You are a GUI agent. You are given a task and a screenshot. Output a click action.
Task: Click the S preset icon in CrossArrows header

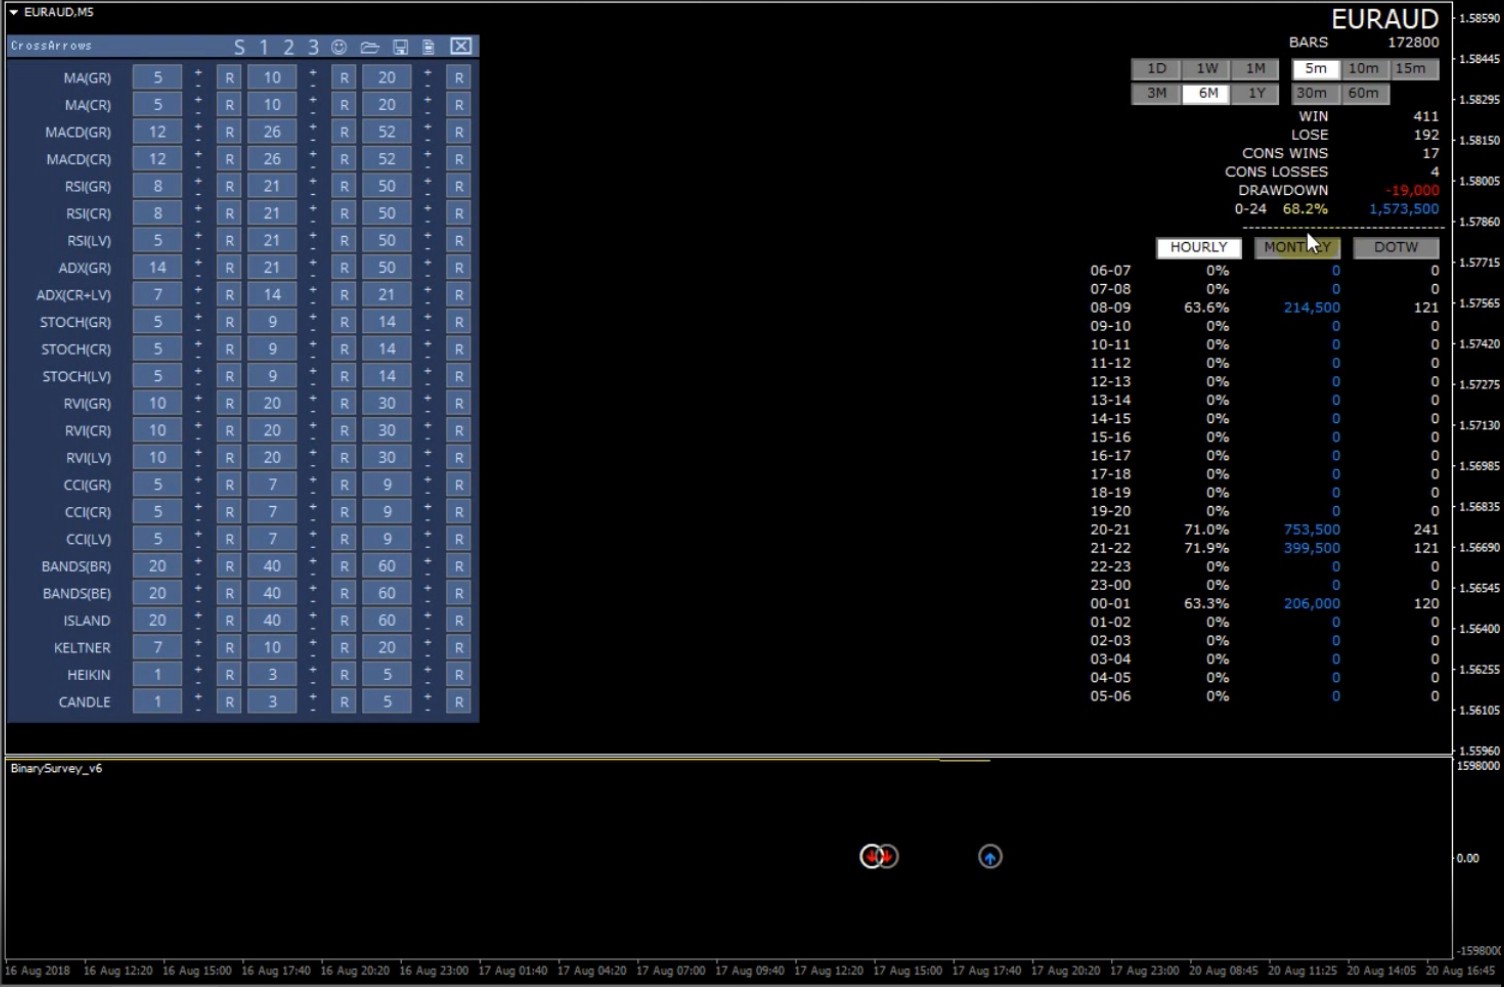point(239,47)
